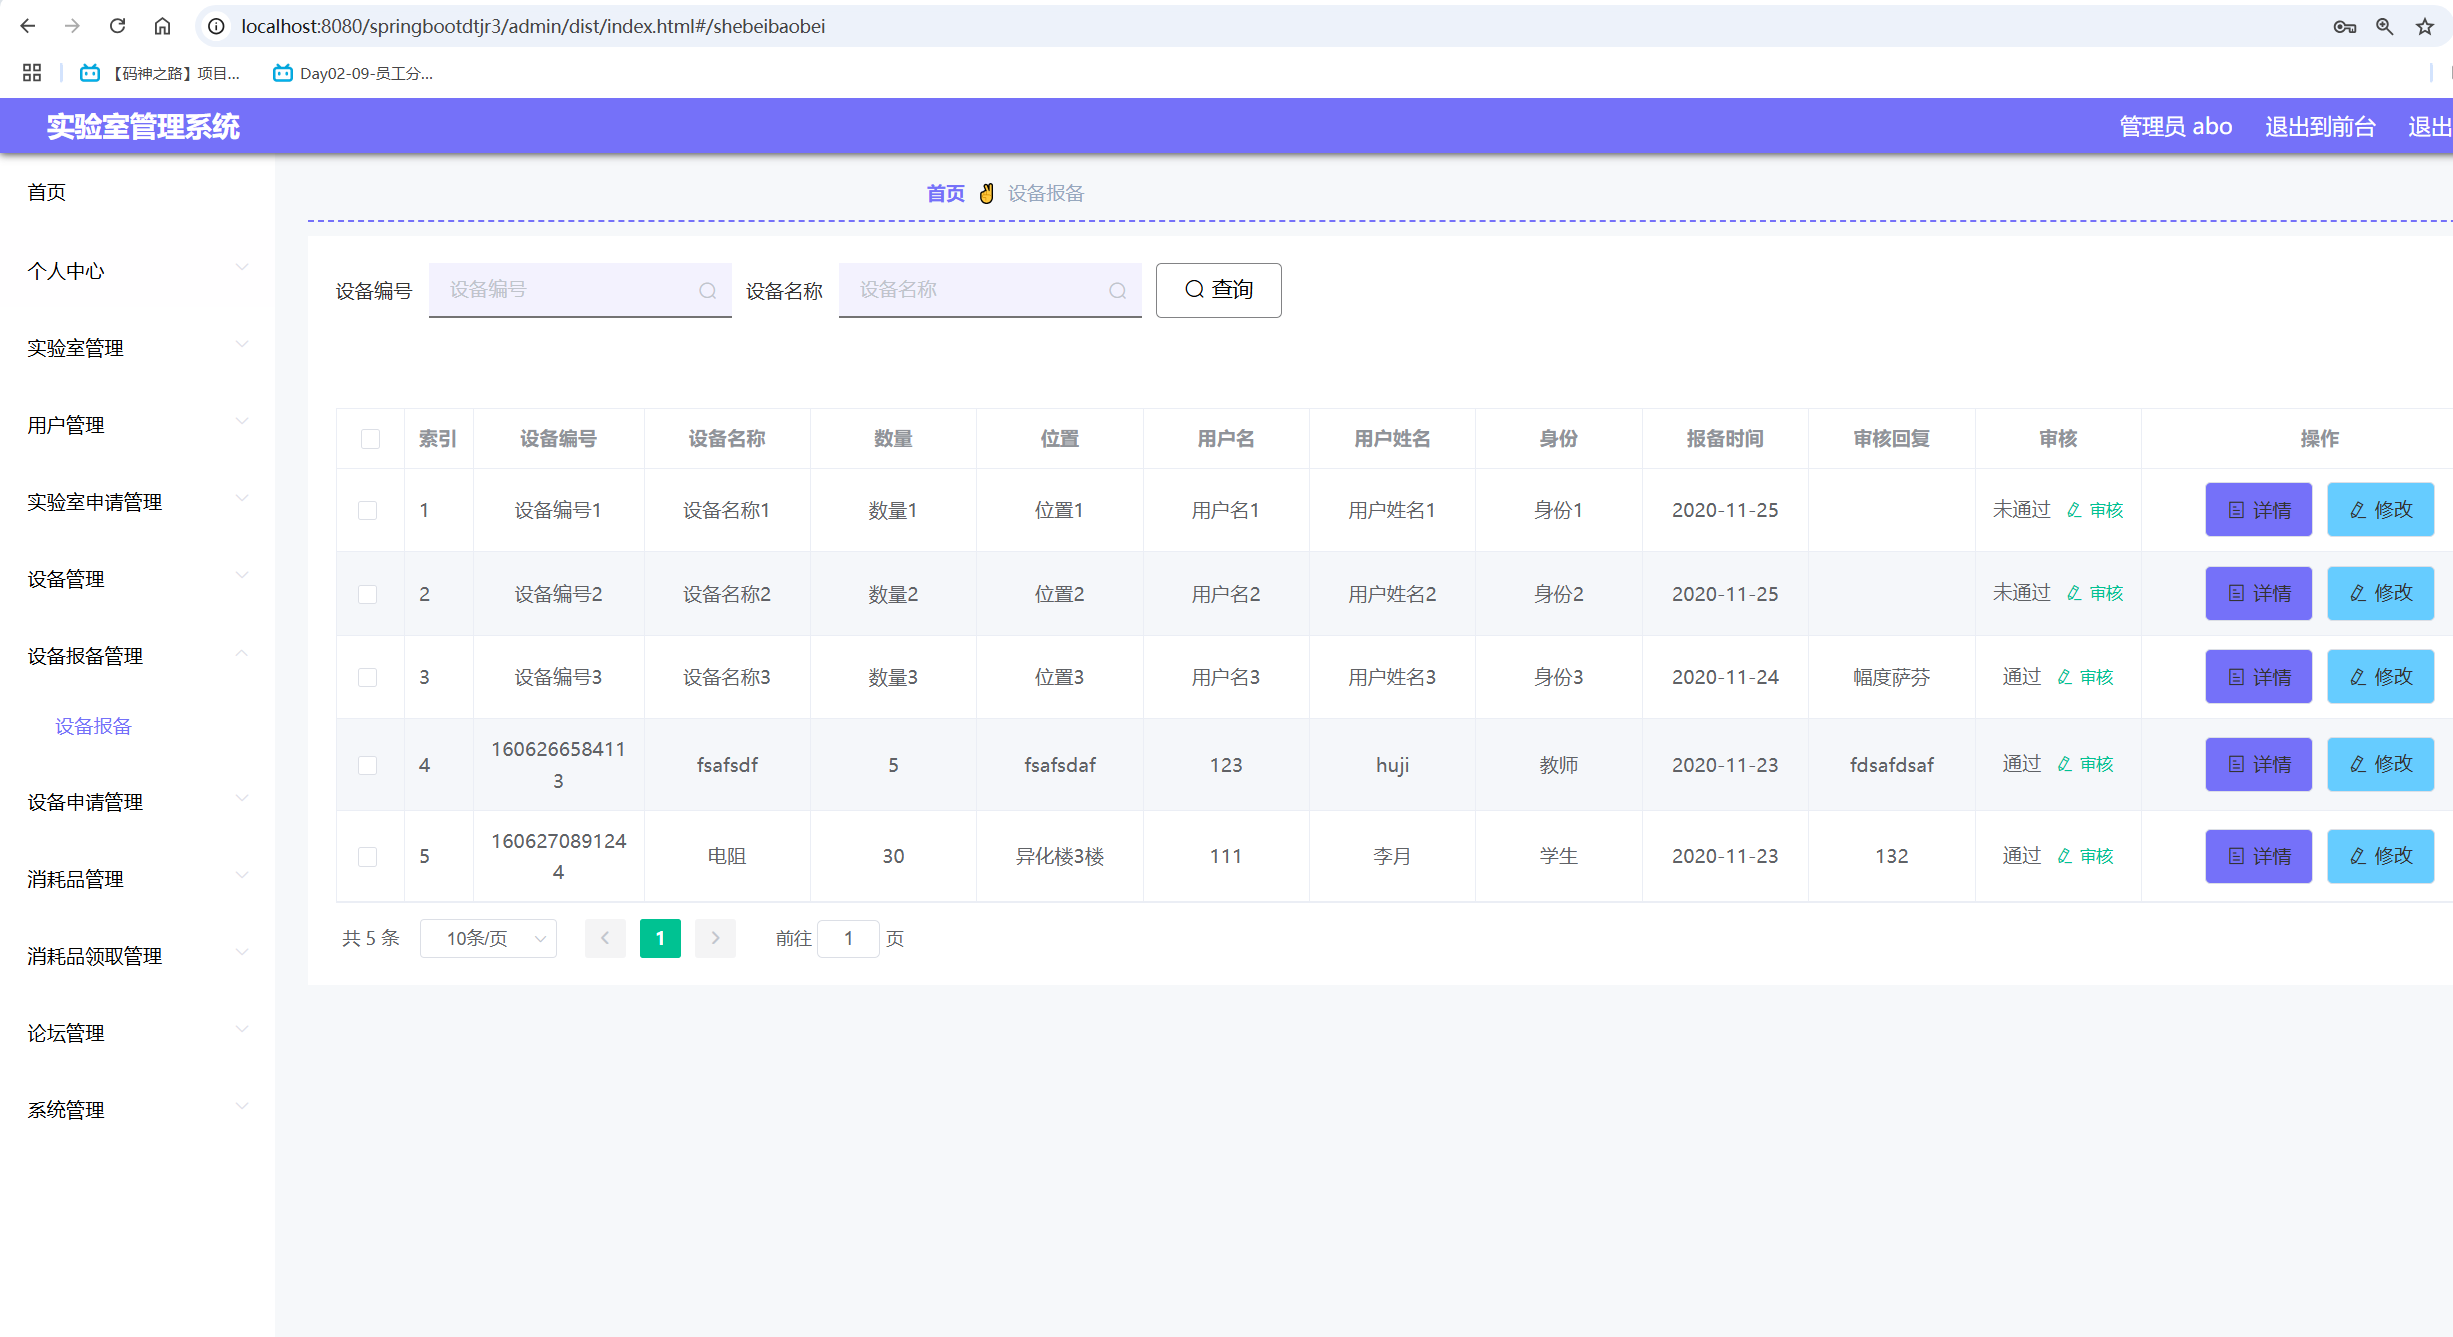Open 详情 for 设备名称3 row
The width and height of the screenshot is (2453, 1337).
[2259, 677]
